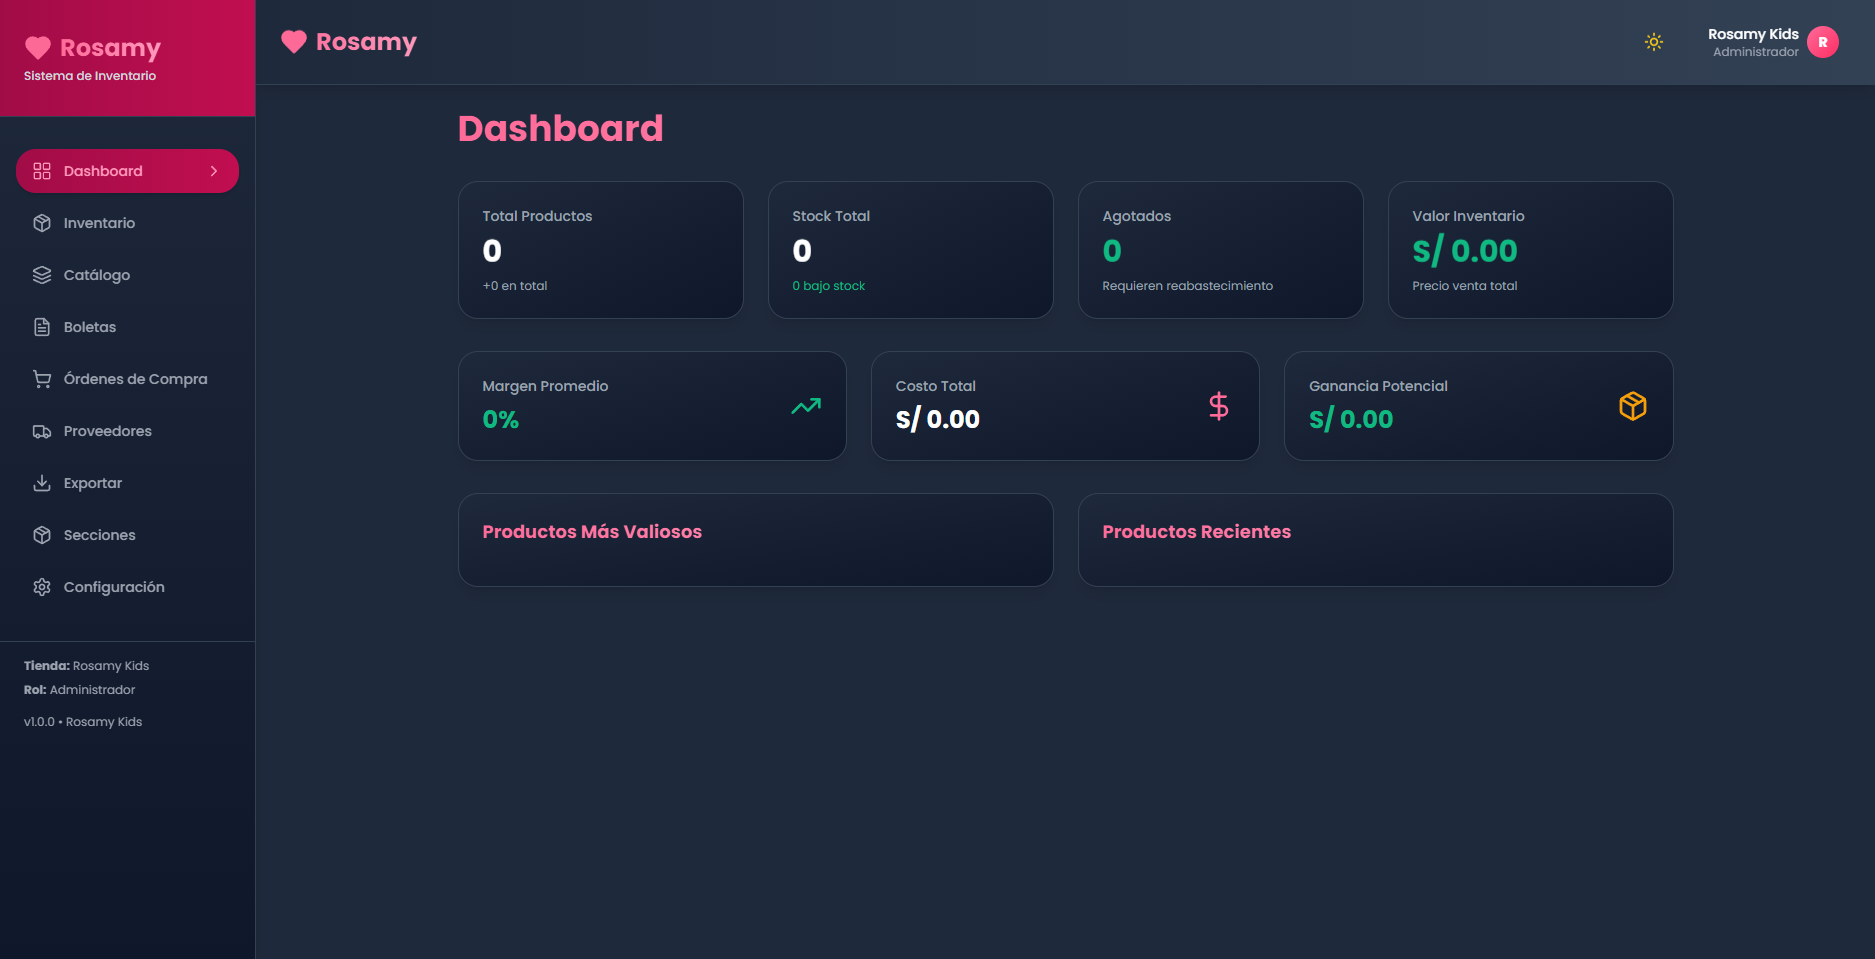Click the trending arrow icon in Margen Promedio
Viewport: 1875px width, 959px height.
tap(806, 406)
